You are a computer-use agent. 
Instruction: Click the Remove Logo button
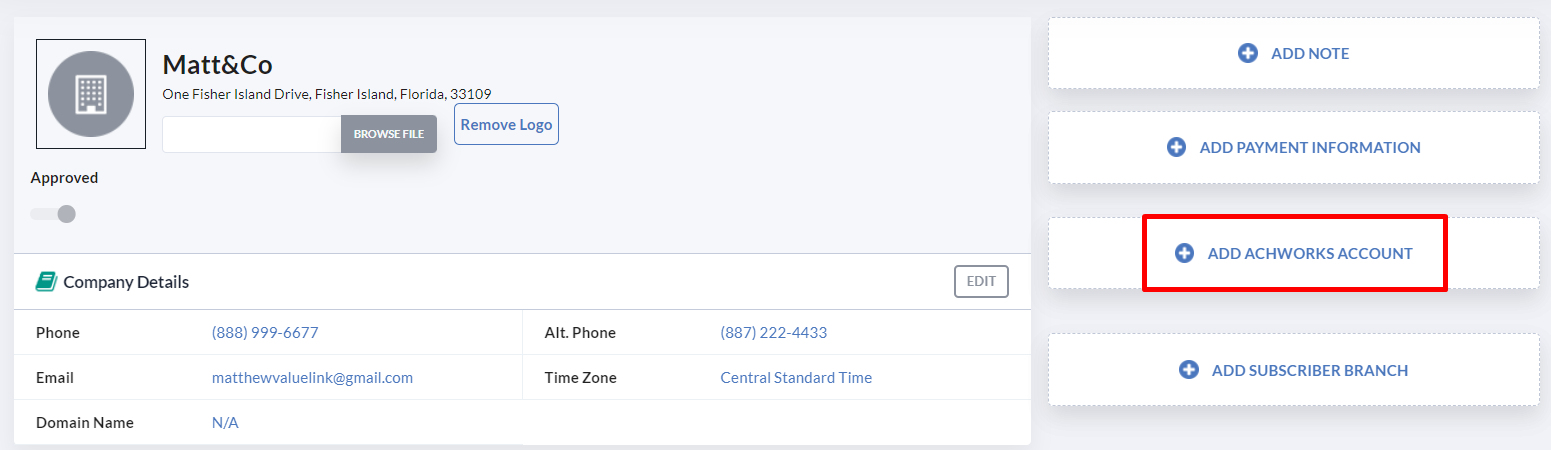point(506,124)
